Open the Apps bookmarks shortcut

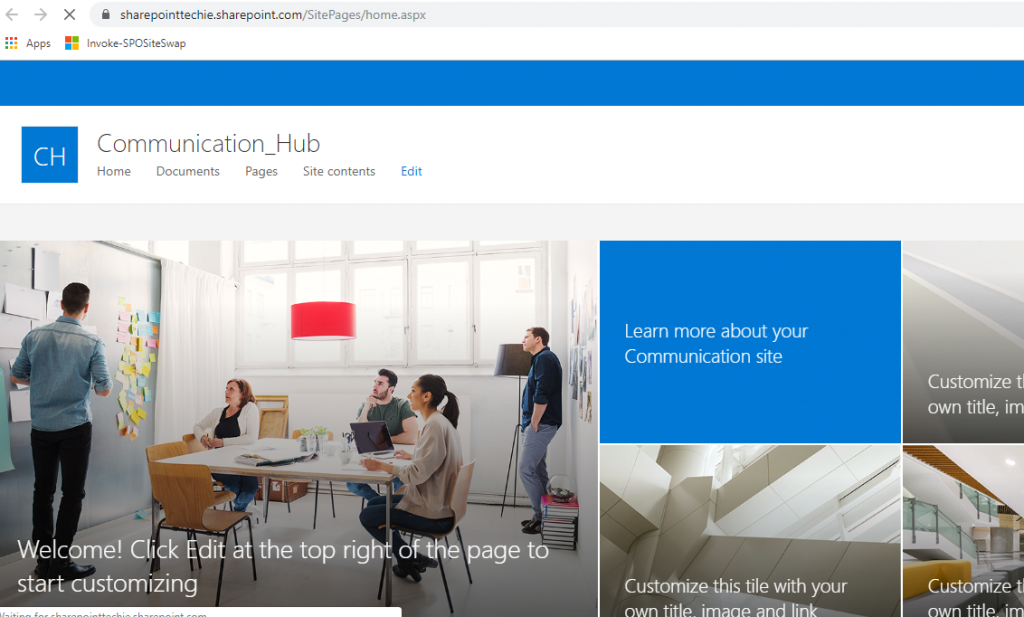pos(27,43)
